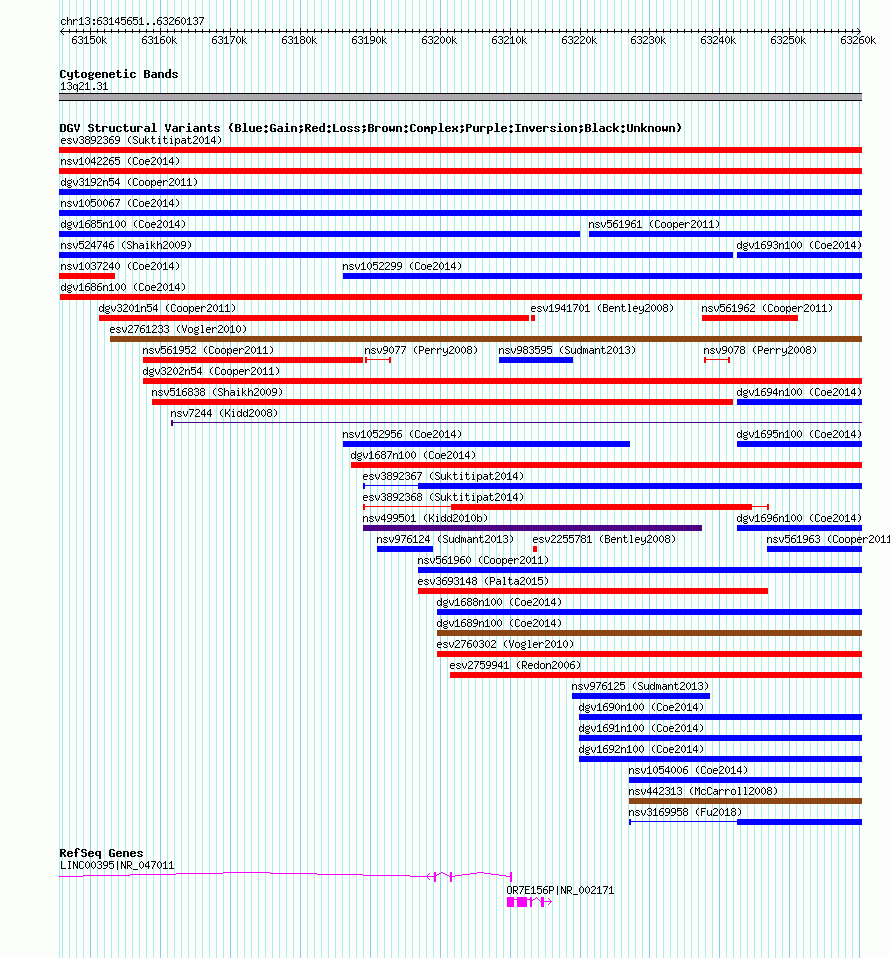Click the blue nsv983595 (Sudmant2013) gain bar
The height and width of the screenshot is (958, 890).
[x=536, y=360]
